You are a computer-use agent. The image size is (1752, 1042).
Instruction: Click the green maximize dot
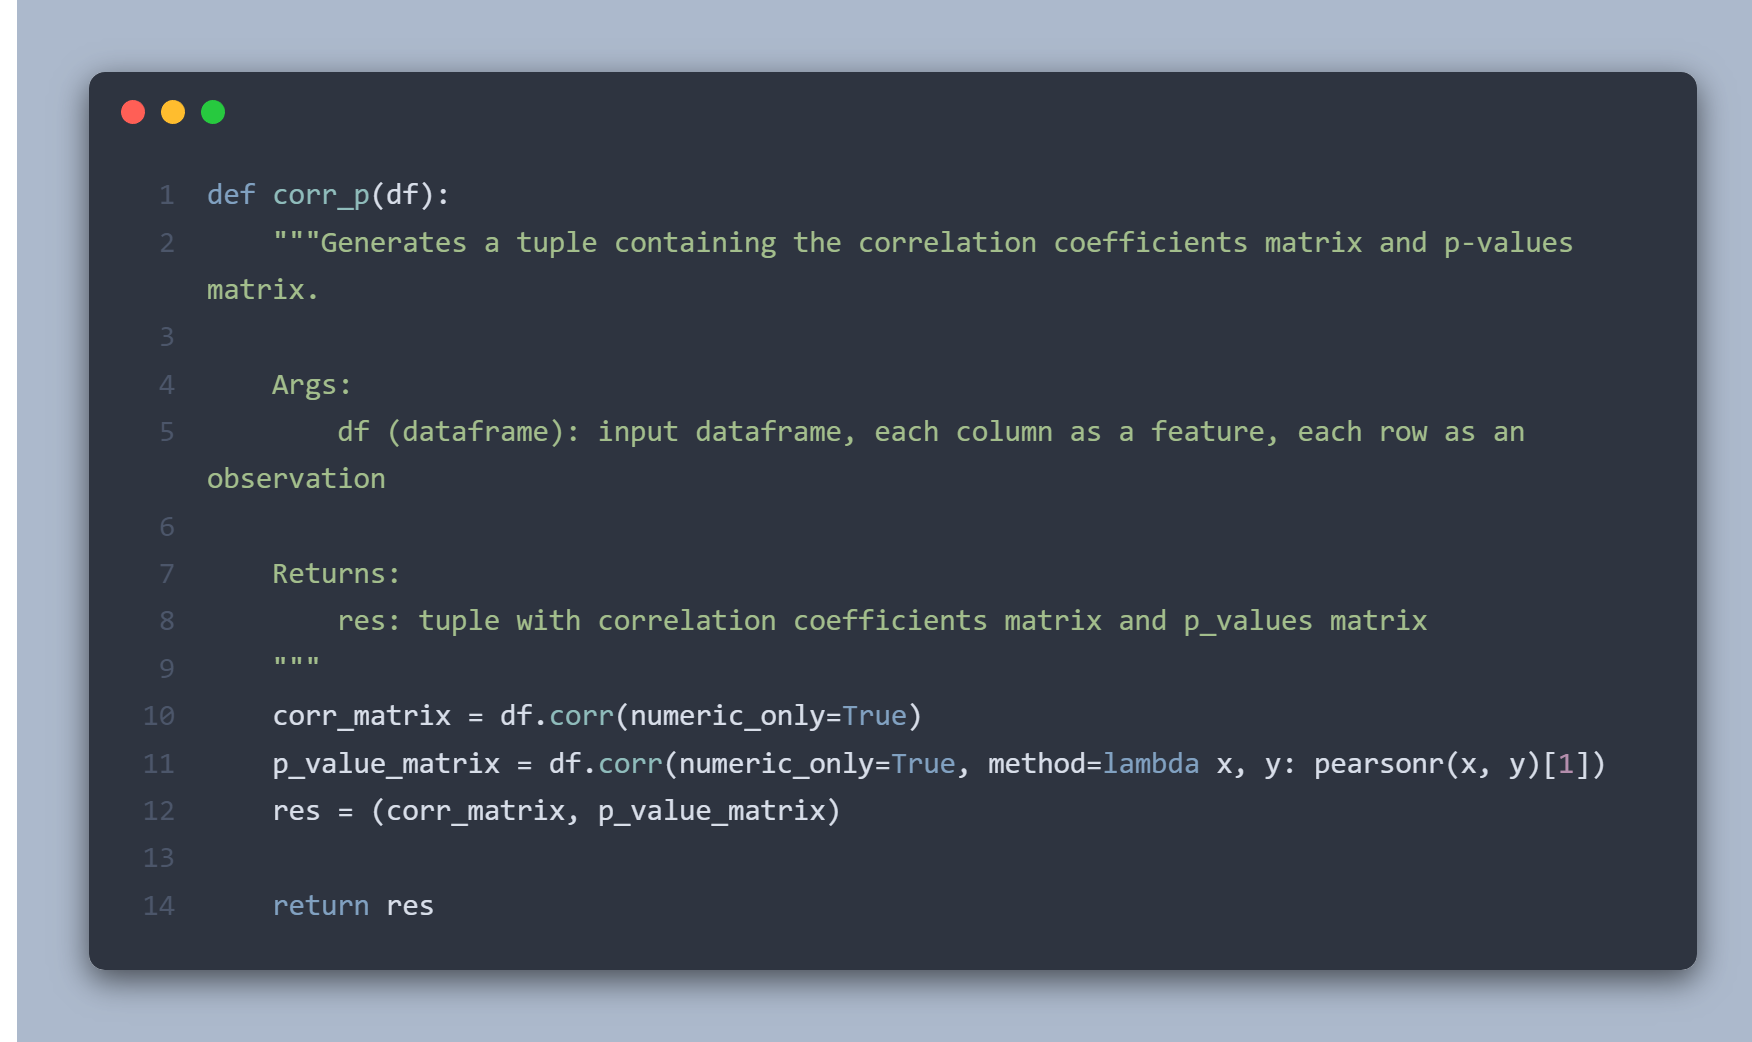point(213,112)
